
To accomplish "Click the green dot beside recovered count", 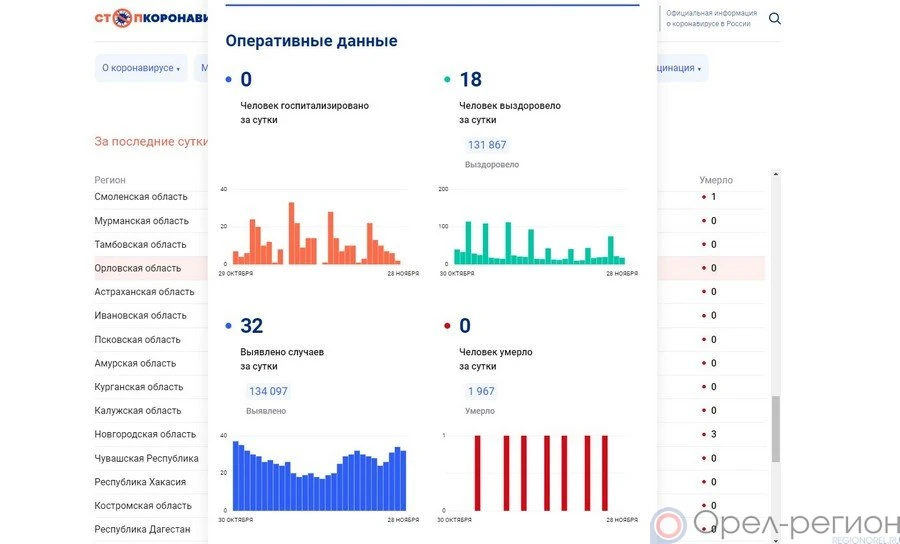I will [x=447, y=80].
